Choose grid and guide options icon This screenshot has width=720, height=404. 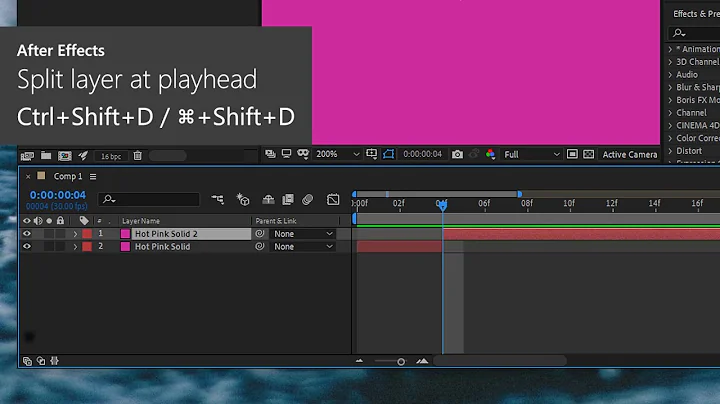[371, 154]
